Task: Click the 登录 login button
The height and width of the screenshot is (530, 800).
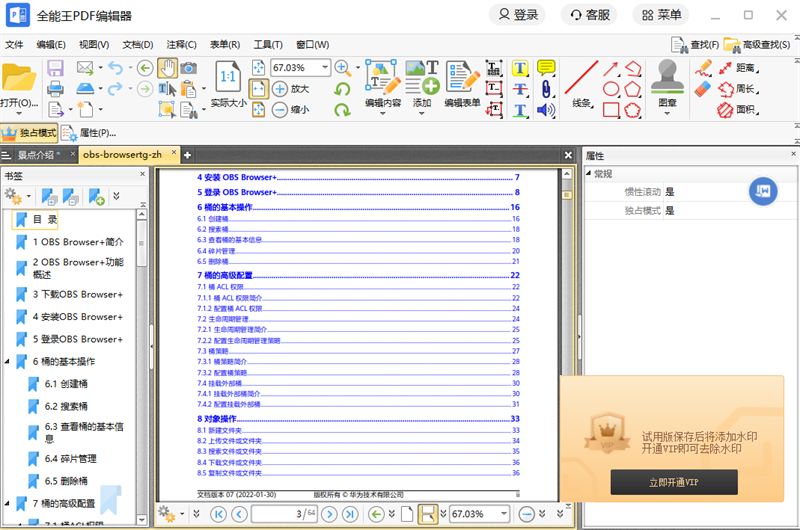Action: pyautogui.click(x=518, y=15)
